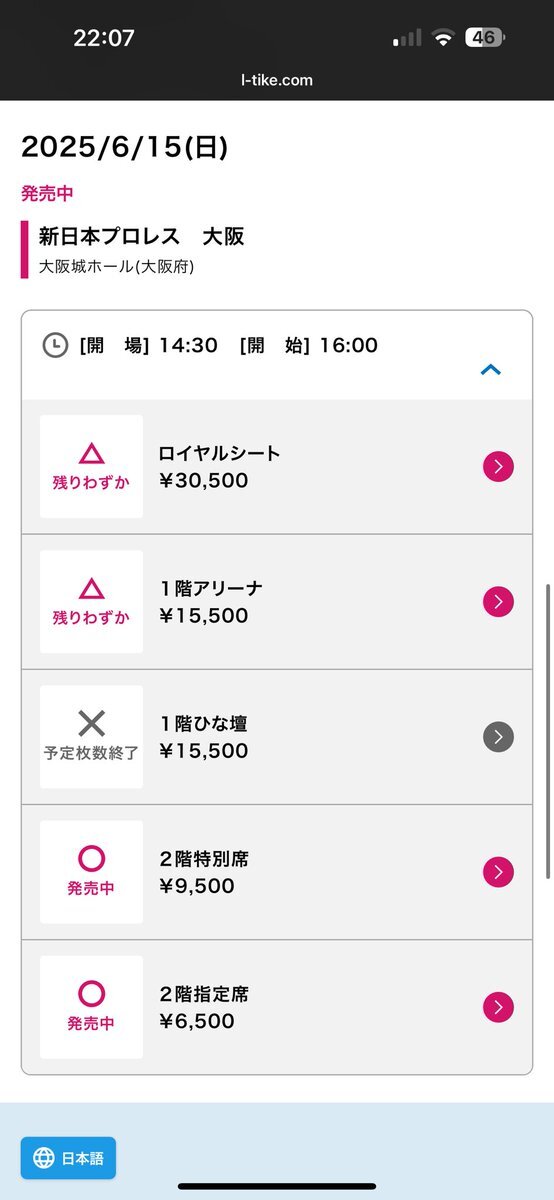Screen dimensions: 554x1200
Task: Select the 2階指定席 ¥6,500 row
Action: 277,1007
